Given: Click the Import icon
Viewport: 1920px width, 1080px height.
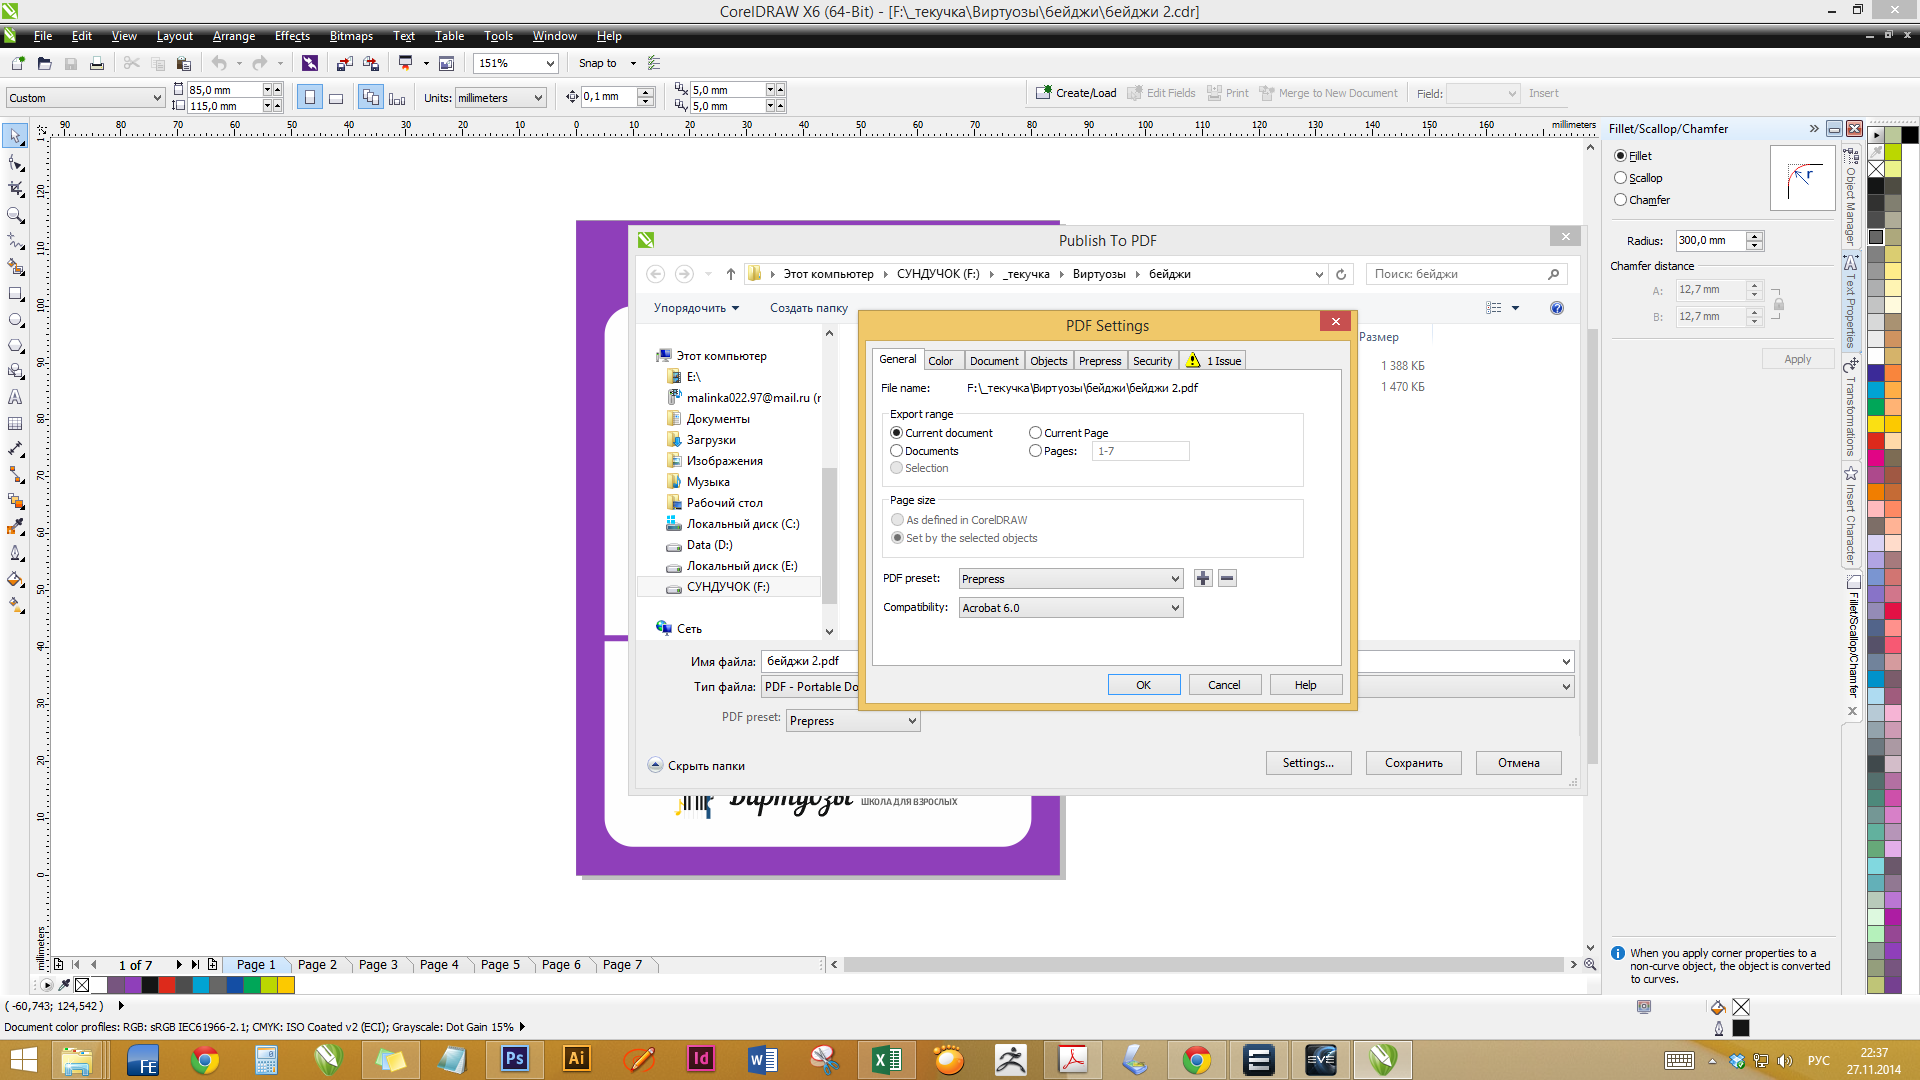Looking at the screenshot, I should point(344,63).
